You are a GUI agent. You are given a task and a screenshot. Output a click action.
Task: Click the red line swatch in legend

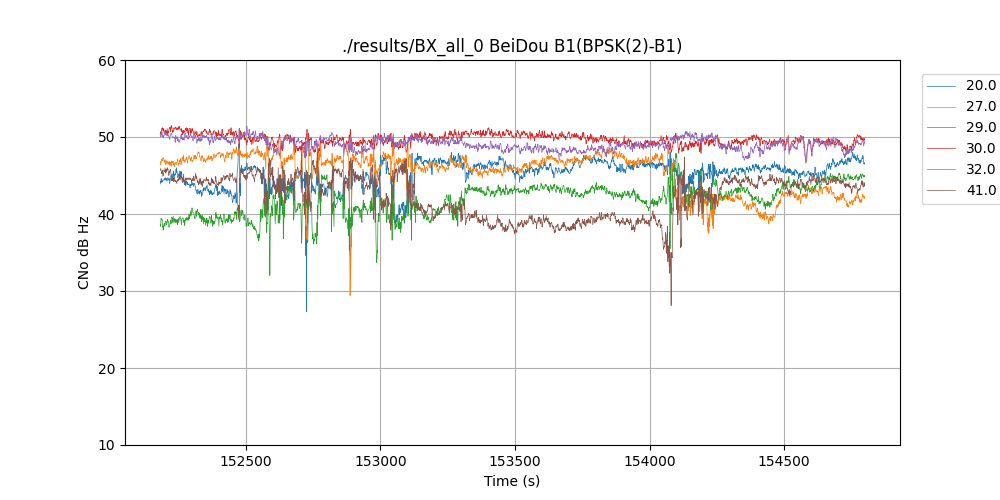coord(941,149)
